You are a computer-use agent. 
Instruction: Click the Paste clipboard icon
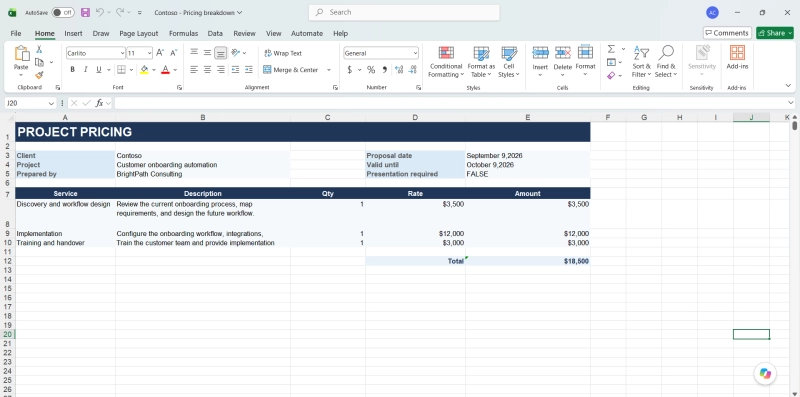[21, 53]
